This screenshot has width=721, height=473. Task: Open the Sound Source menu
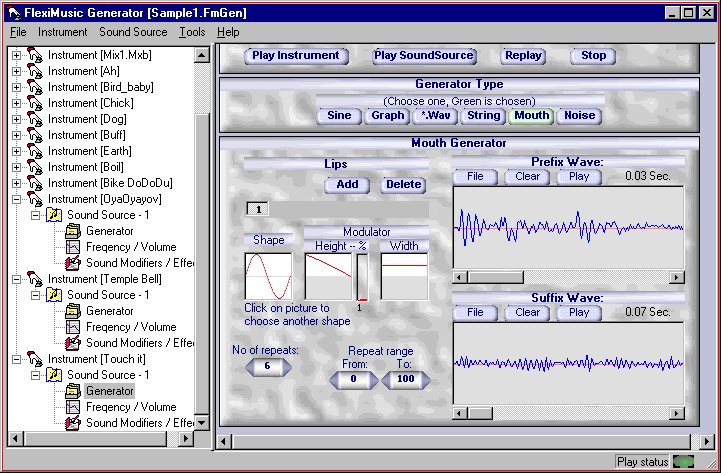pyautogui.click(x=133, y=32)
